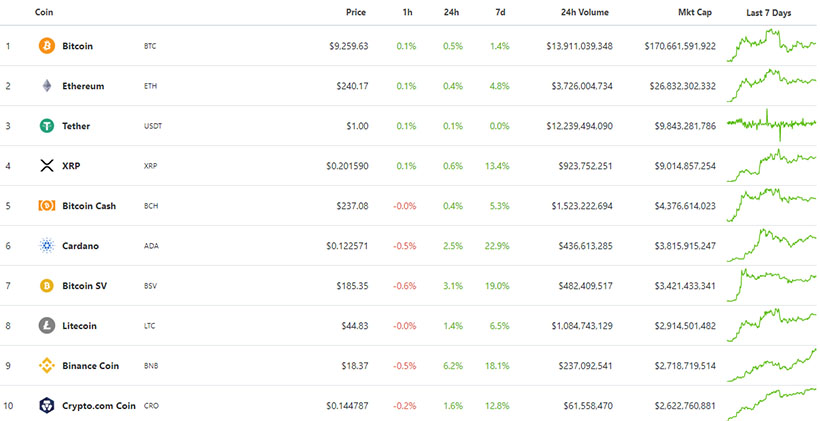
Task: Click Bitcoin market cap $170,661,591,922
Action: 680,46
